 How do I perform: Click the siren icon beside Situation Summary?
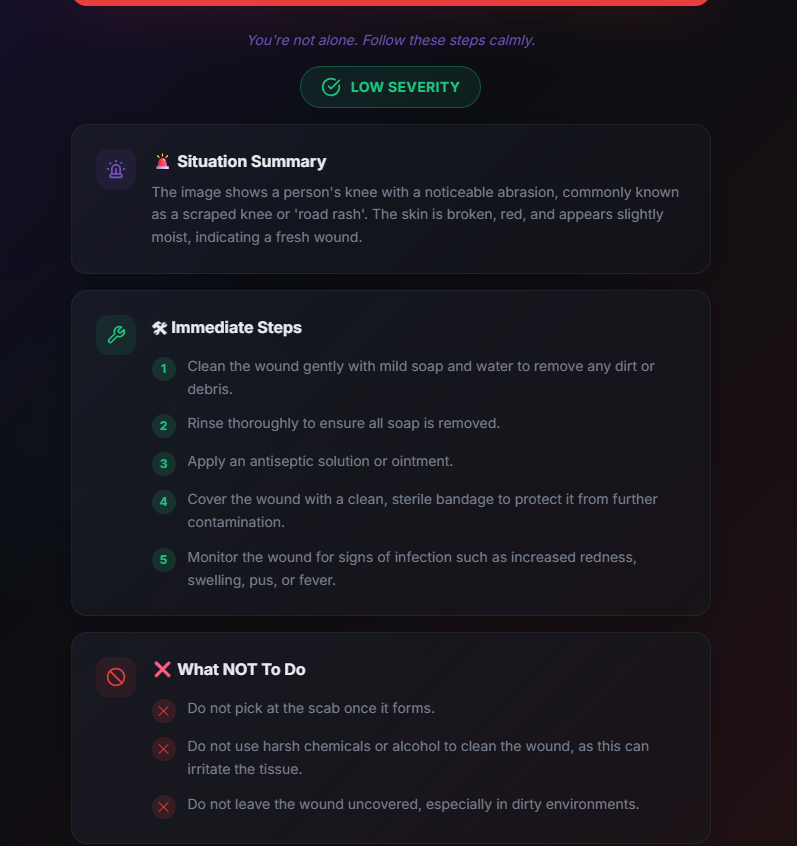point(116,169)
